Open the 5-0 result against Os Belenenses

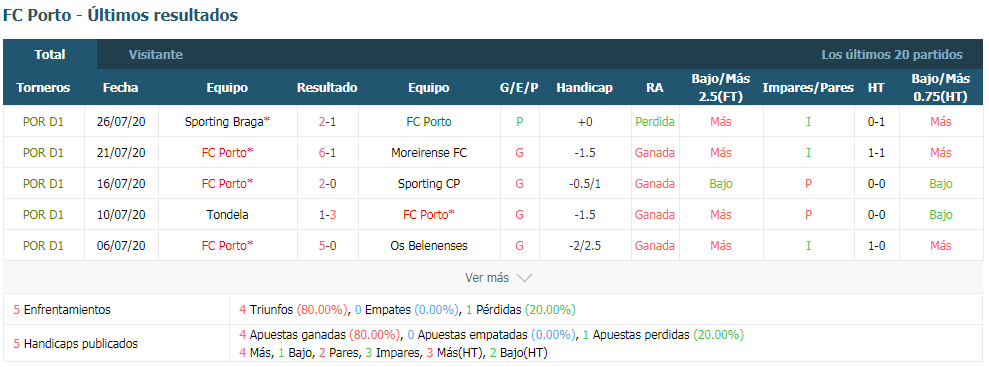coord(327,245)
